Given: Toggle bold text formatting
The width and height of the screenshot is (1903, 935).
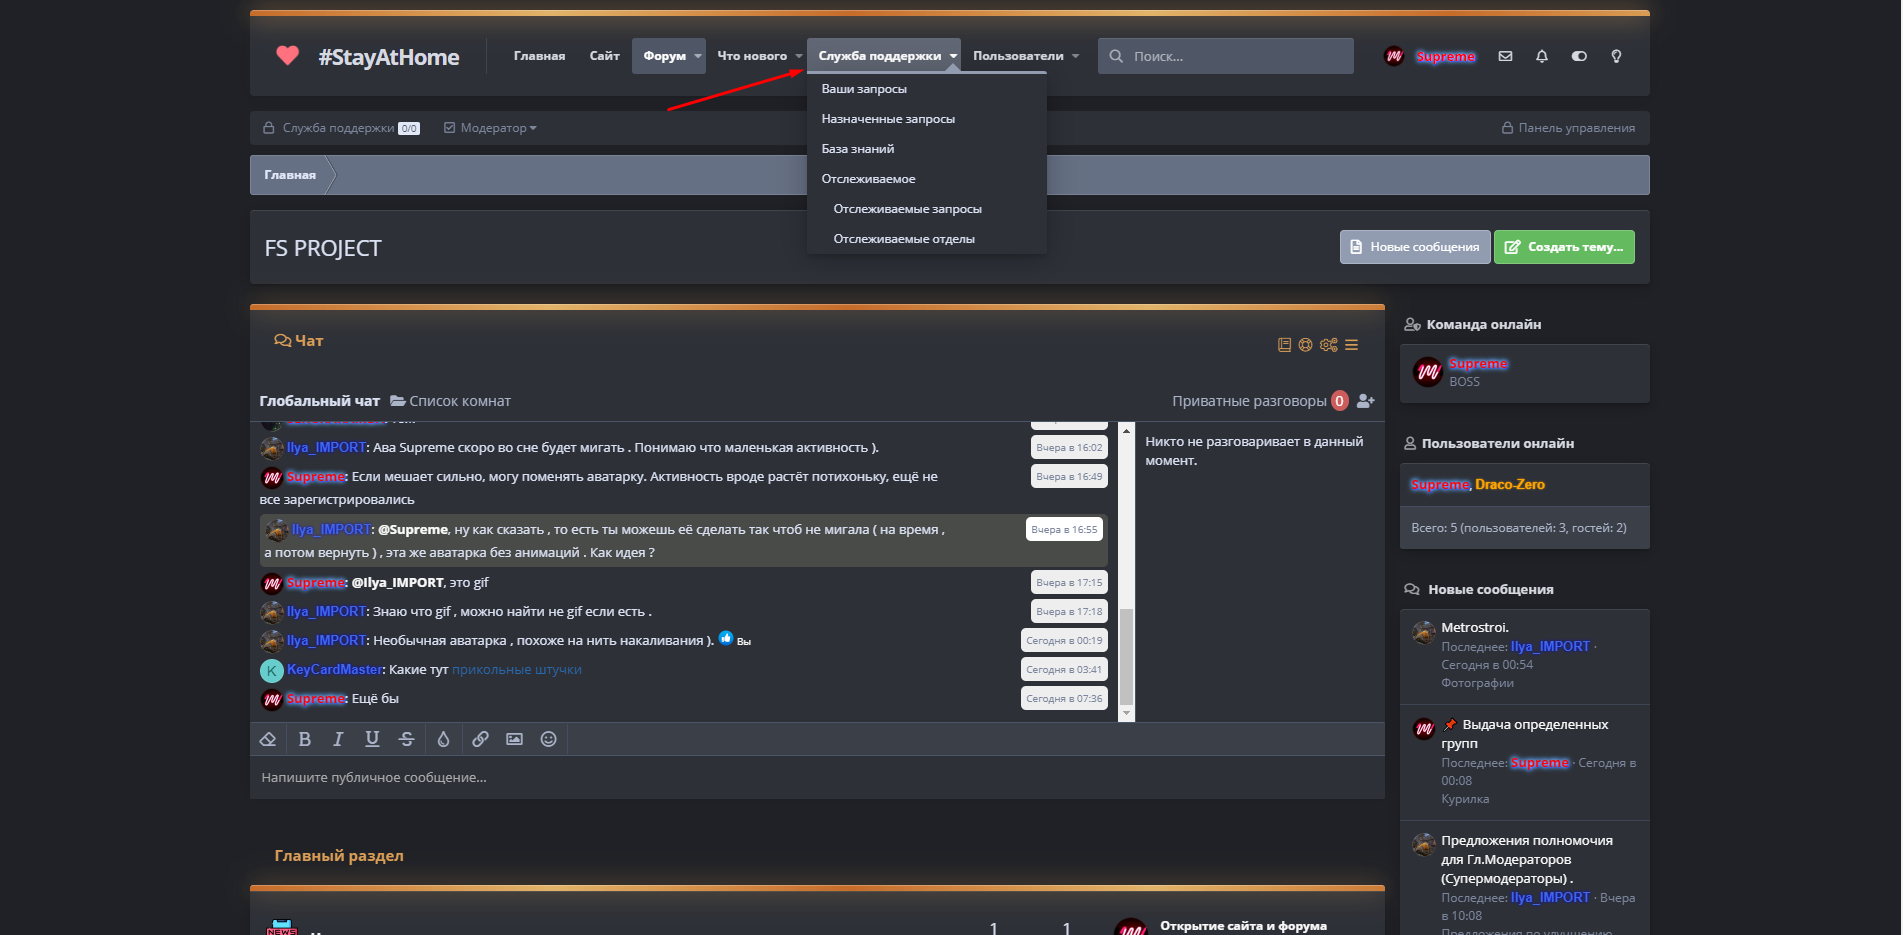Looking at the screenshot, I should [305, 739].
